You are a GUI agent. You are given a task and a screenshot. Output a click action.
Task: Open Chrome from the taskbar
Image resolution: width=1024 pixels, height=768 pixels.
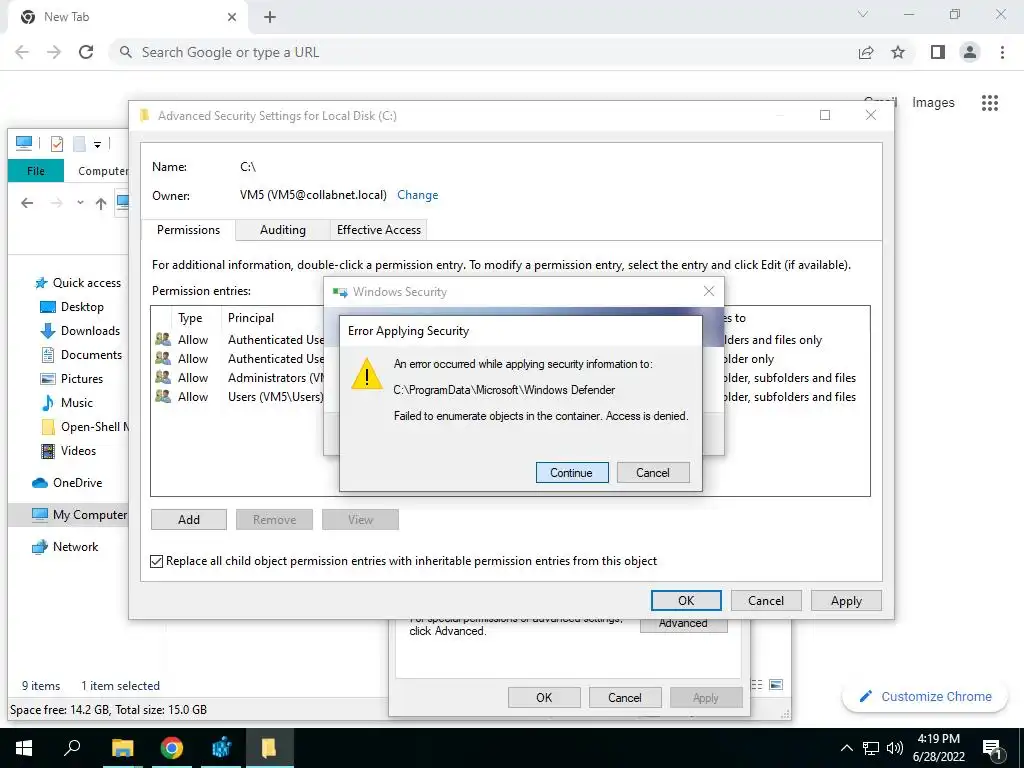click(x=172, y=748)
